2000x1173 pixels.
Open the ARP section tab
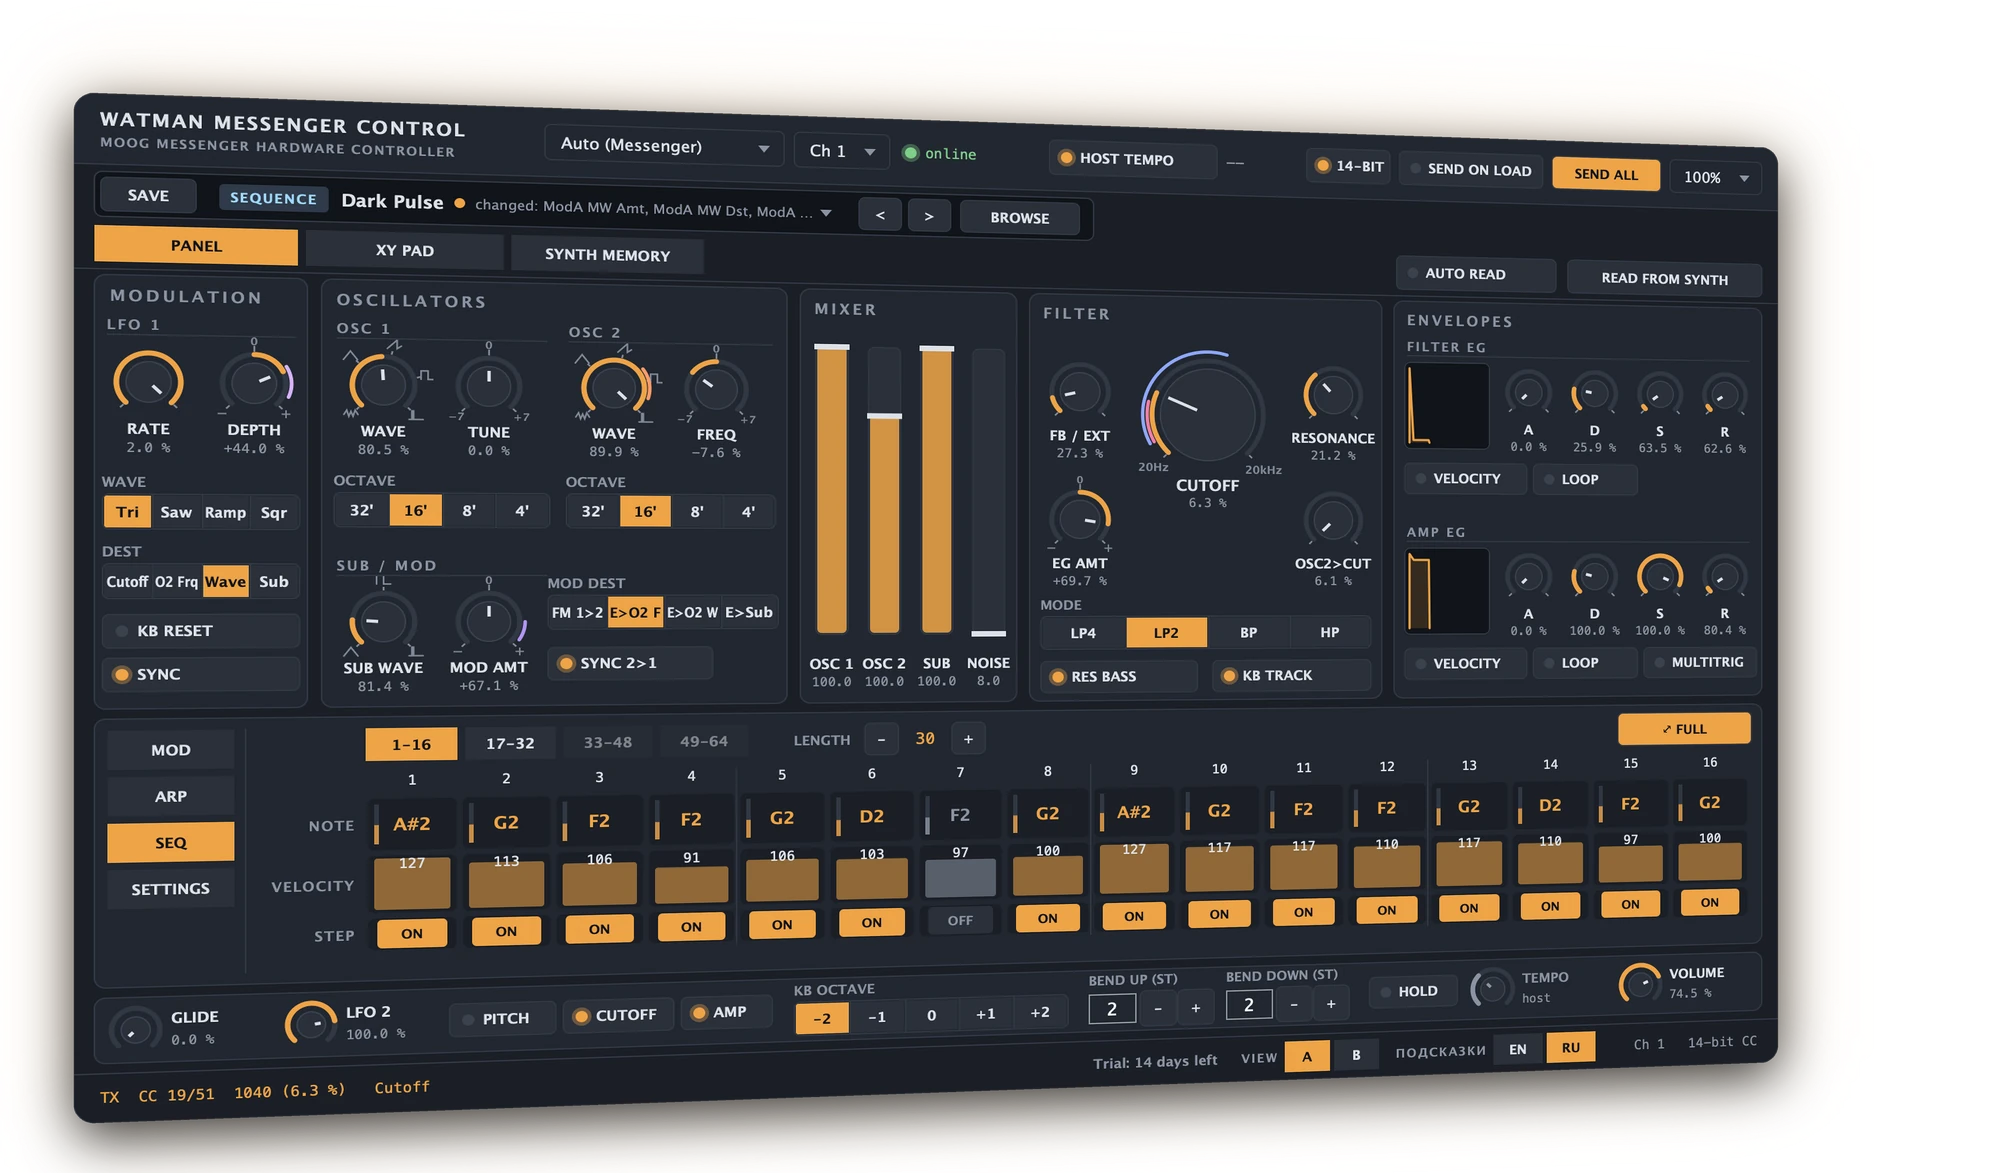coord(170,796)
